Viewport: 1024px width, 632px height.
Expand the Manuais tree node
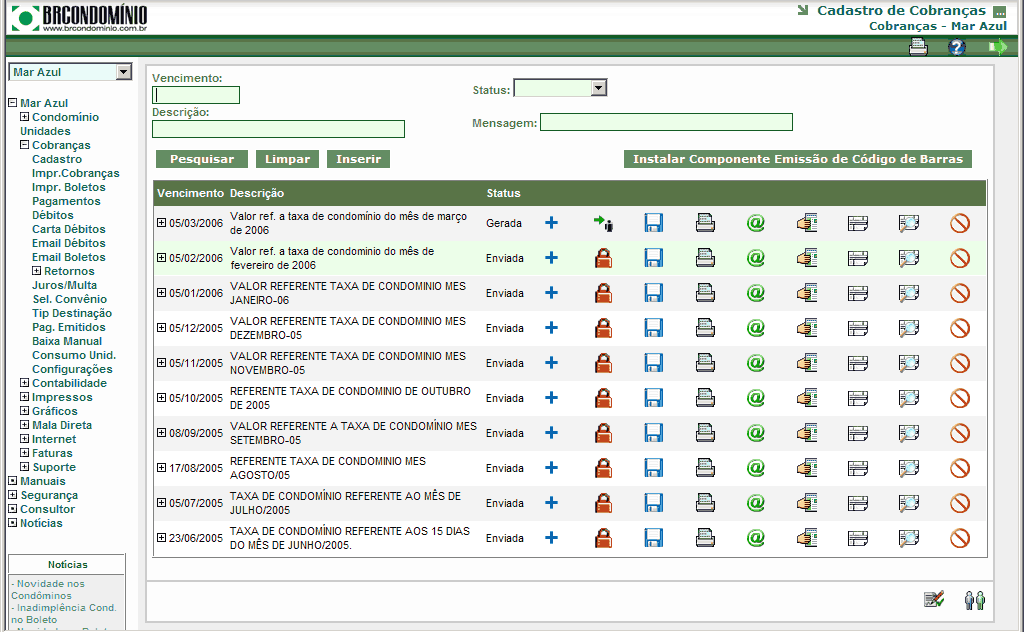12,481
